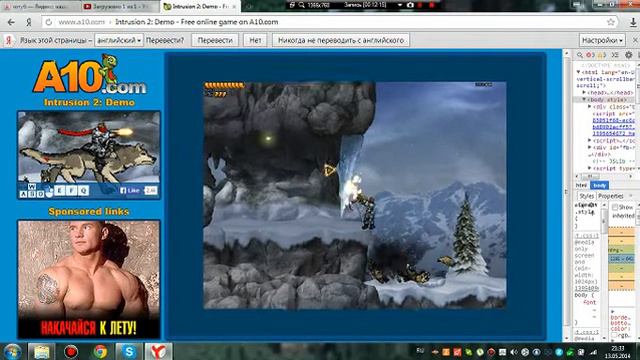Click the volume speaker tray icon
Image resolution: width=640 pixels, height=360 pixels.
[x=514, y=352]
